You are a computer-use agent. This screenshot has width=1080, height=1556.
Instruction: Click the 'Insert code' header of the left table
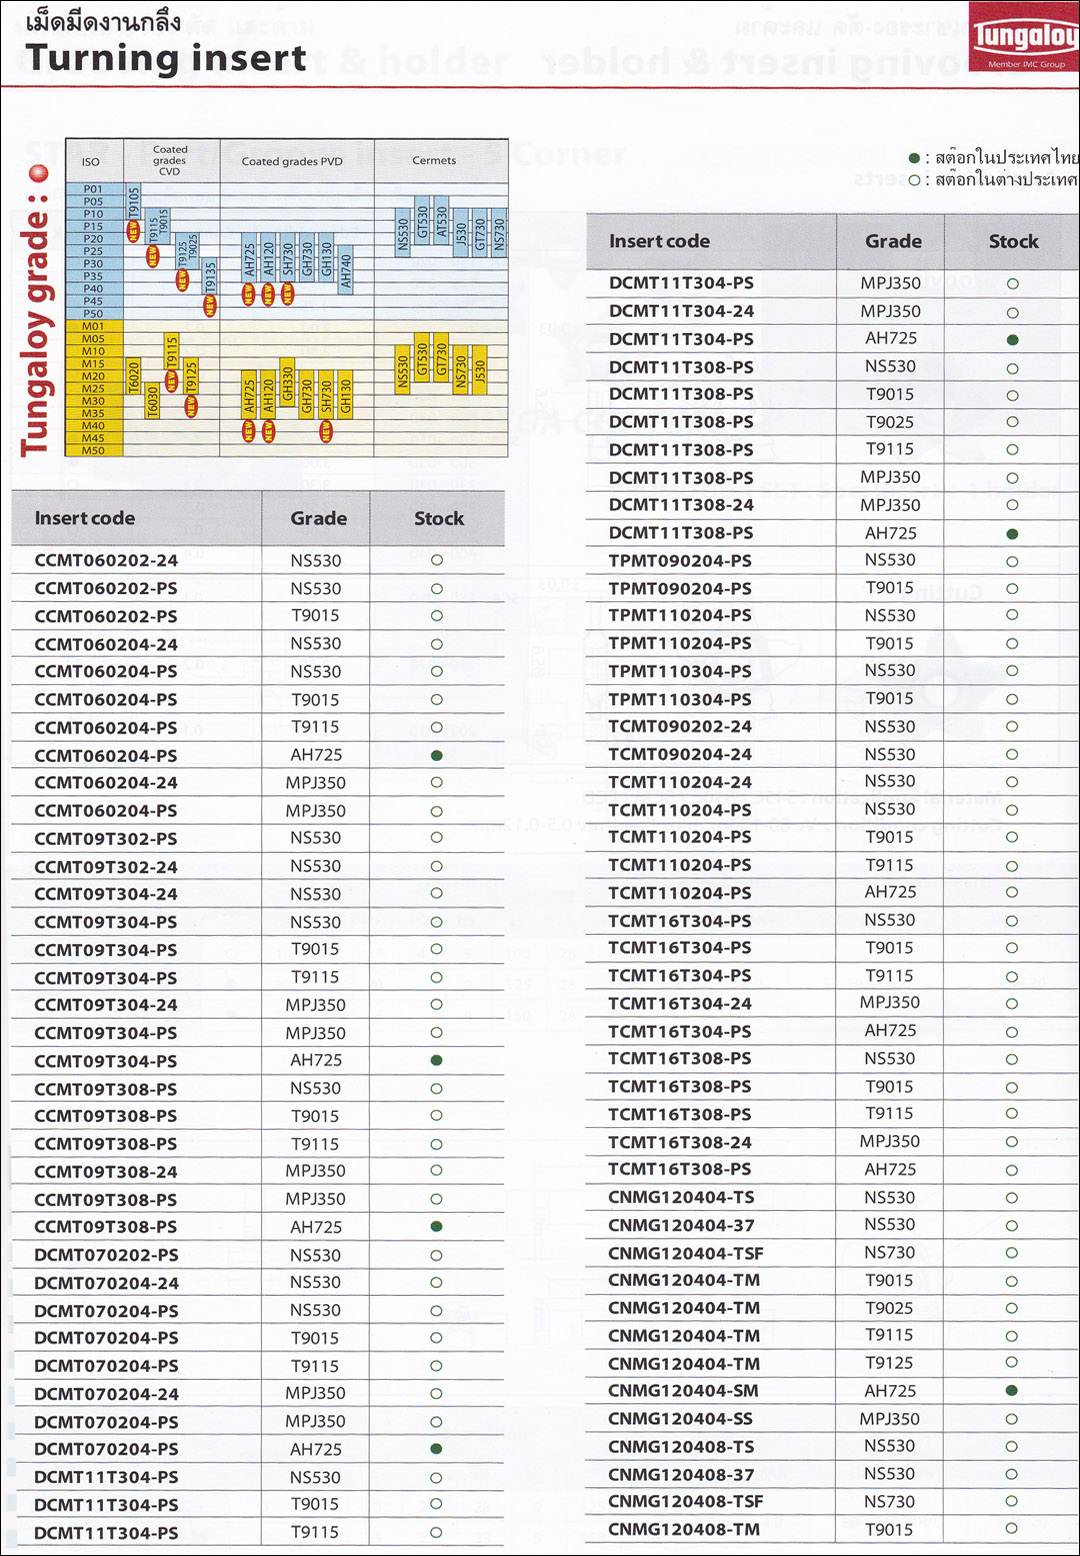[85, 518]
